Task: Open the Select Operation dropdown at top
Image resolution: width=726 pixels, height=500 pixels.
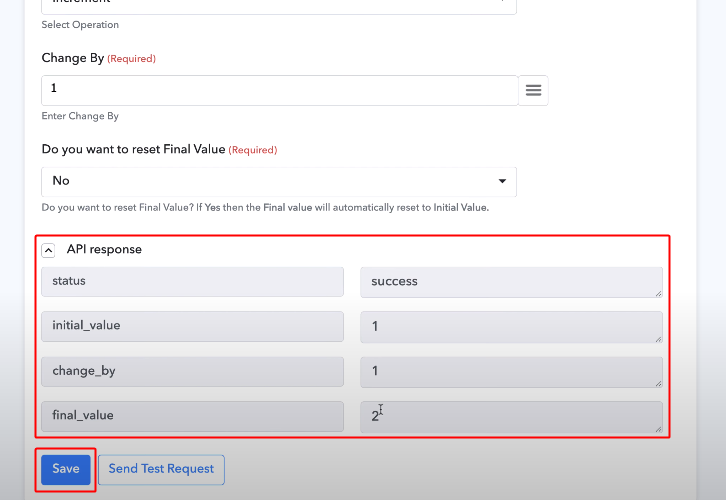Action: (x=279, y=4)
